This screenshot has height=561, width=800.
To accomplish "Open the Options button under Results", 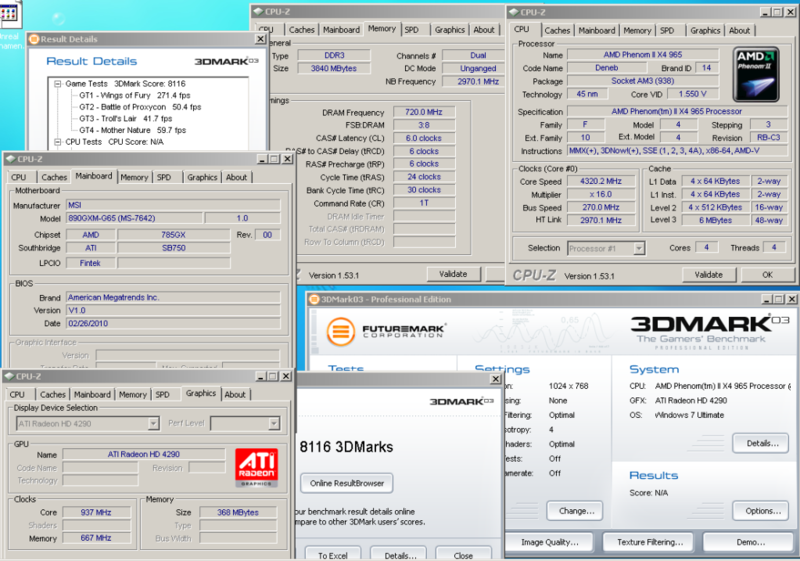I will [x=762, y=510].
